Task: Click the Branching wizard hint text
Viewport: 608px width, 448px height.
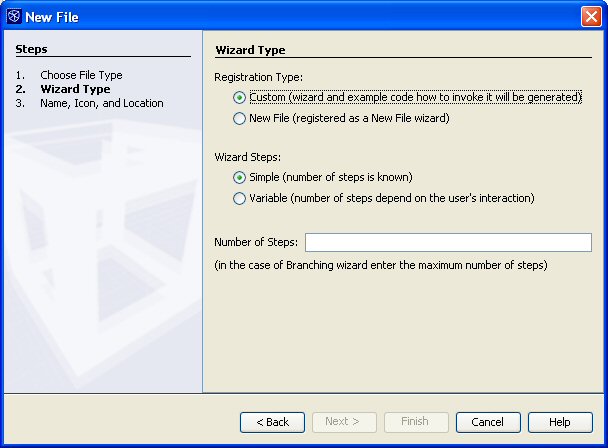Action: (381, 265)
